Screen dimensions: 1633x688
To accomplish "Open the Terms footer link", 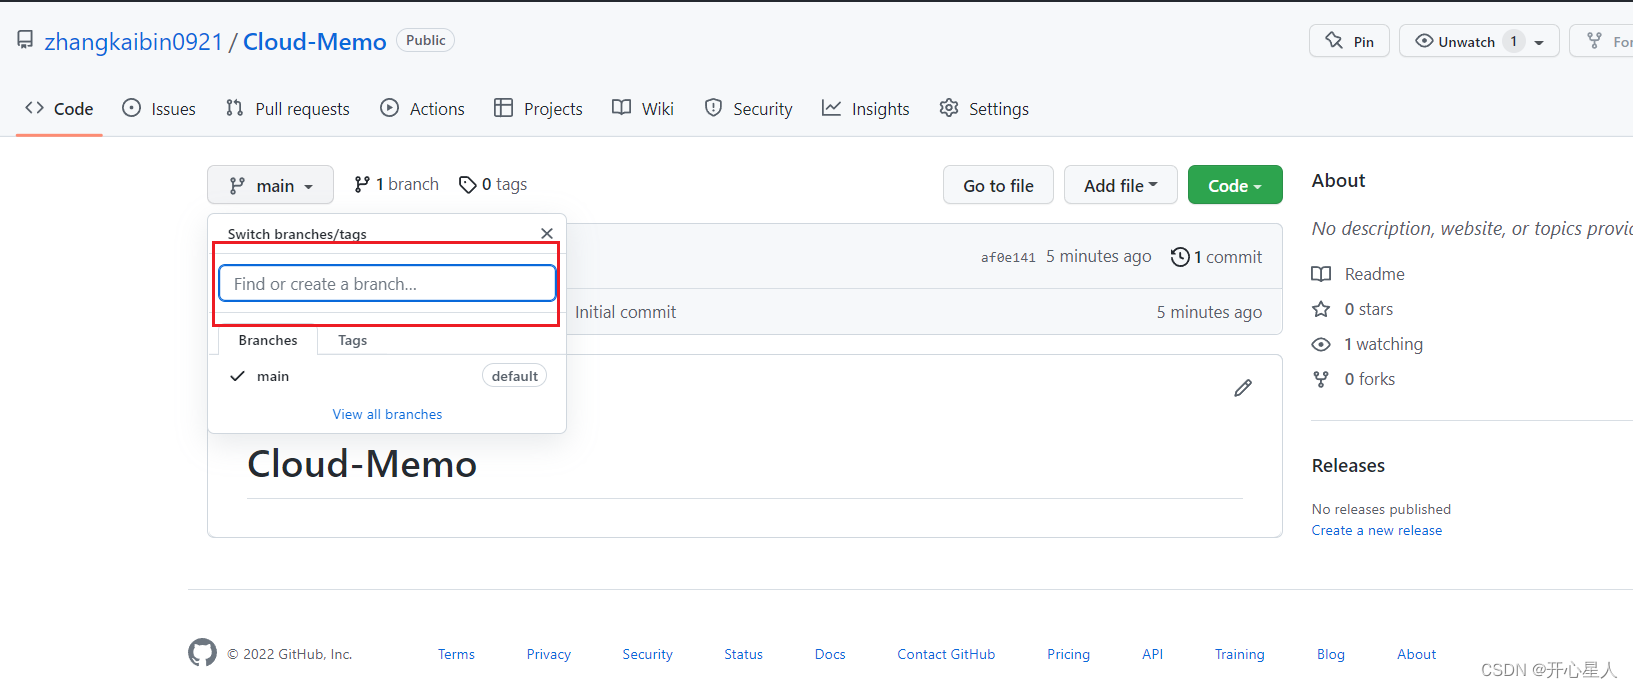I will 456,654.
